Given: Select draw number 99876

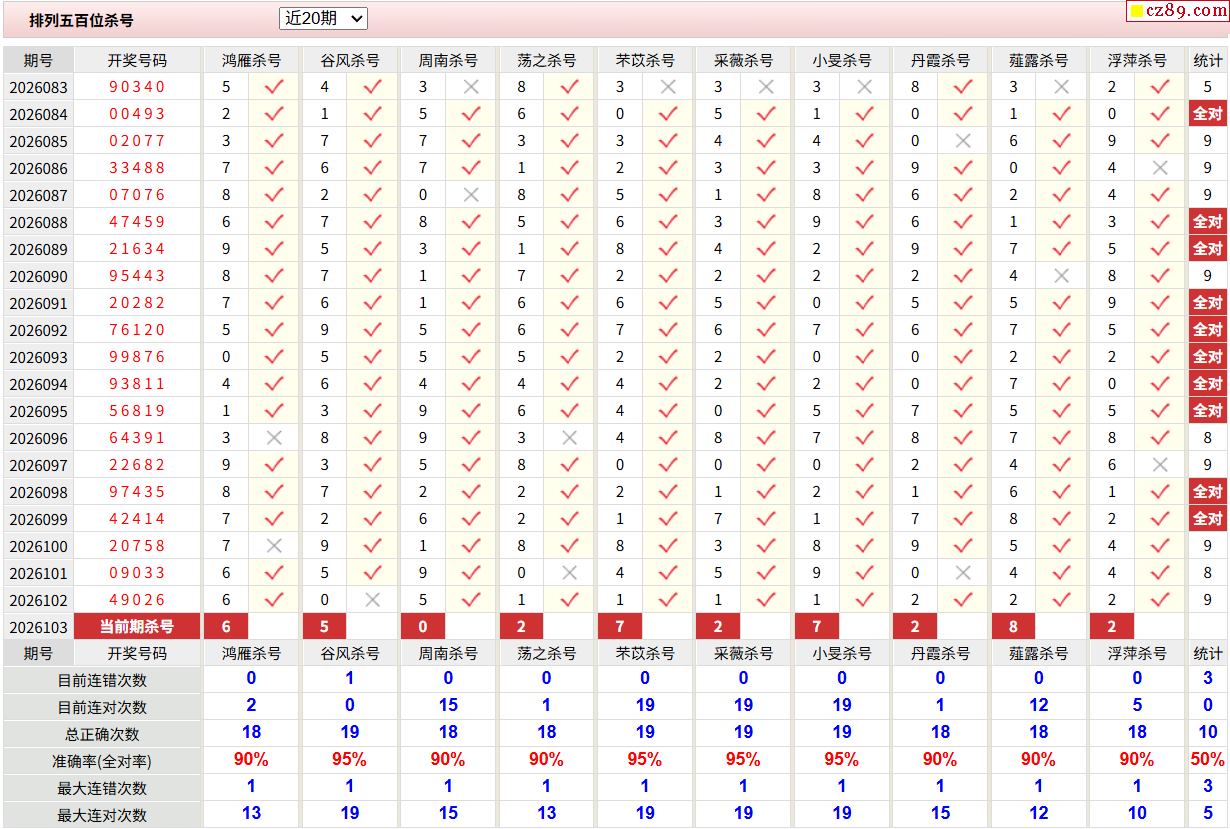Looking at the screenshot, I should pos(138,357).
